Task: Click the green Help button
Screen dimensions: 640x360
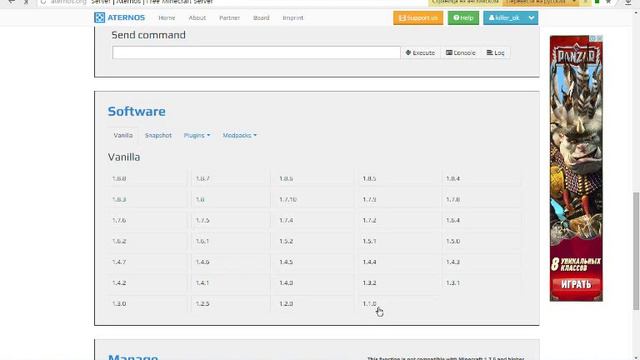Action: [x=463, y=18]
